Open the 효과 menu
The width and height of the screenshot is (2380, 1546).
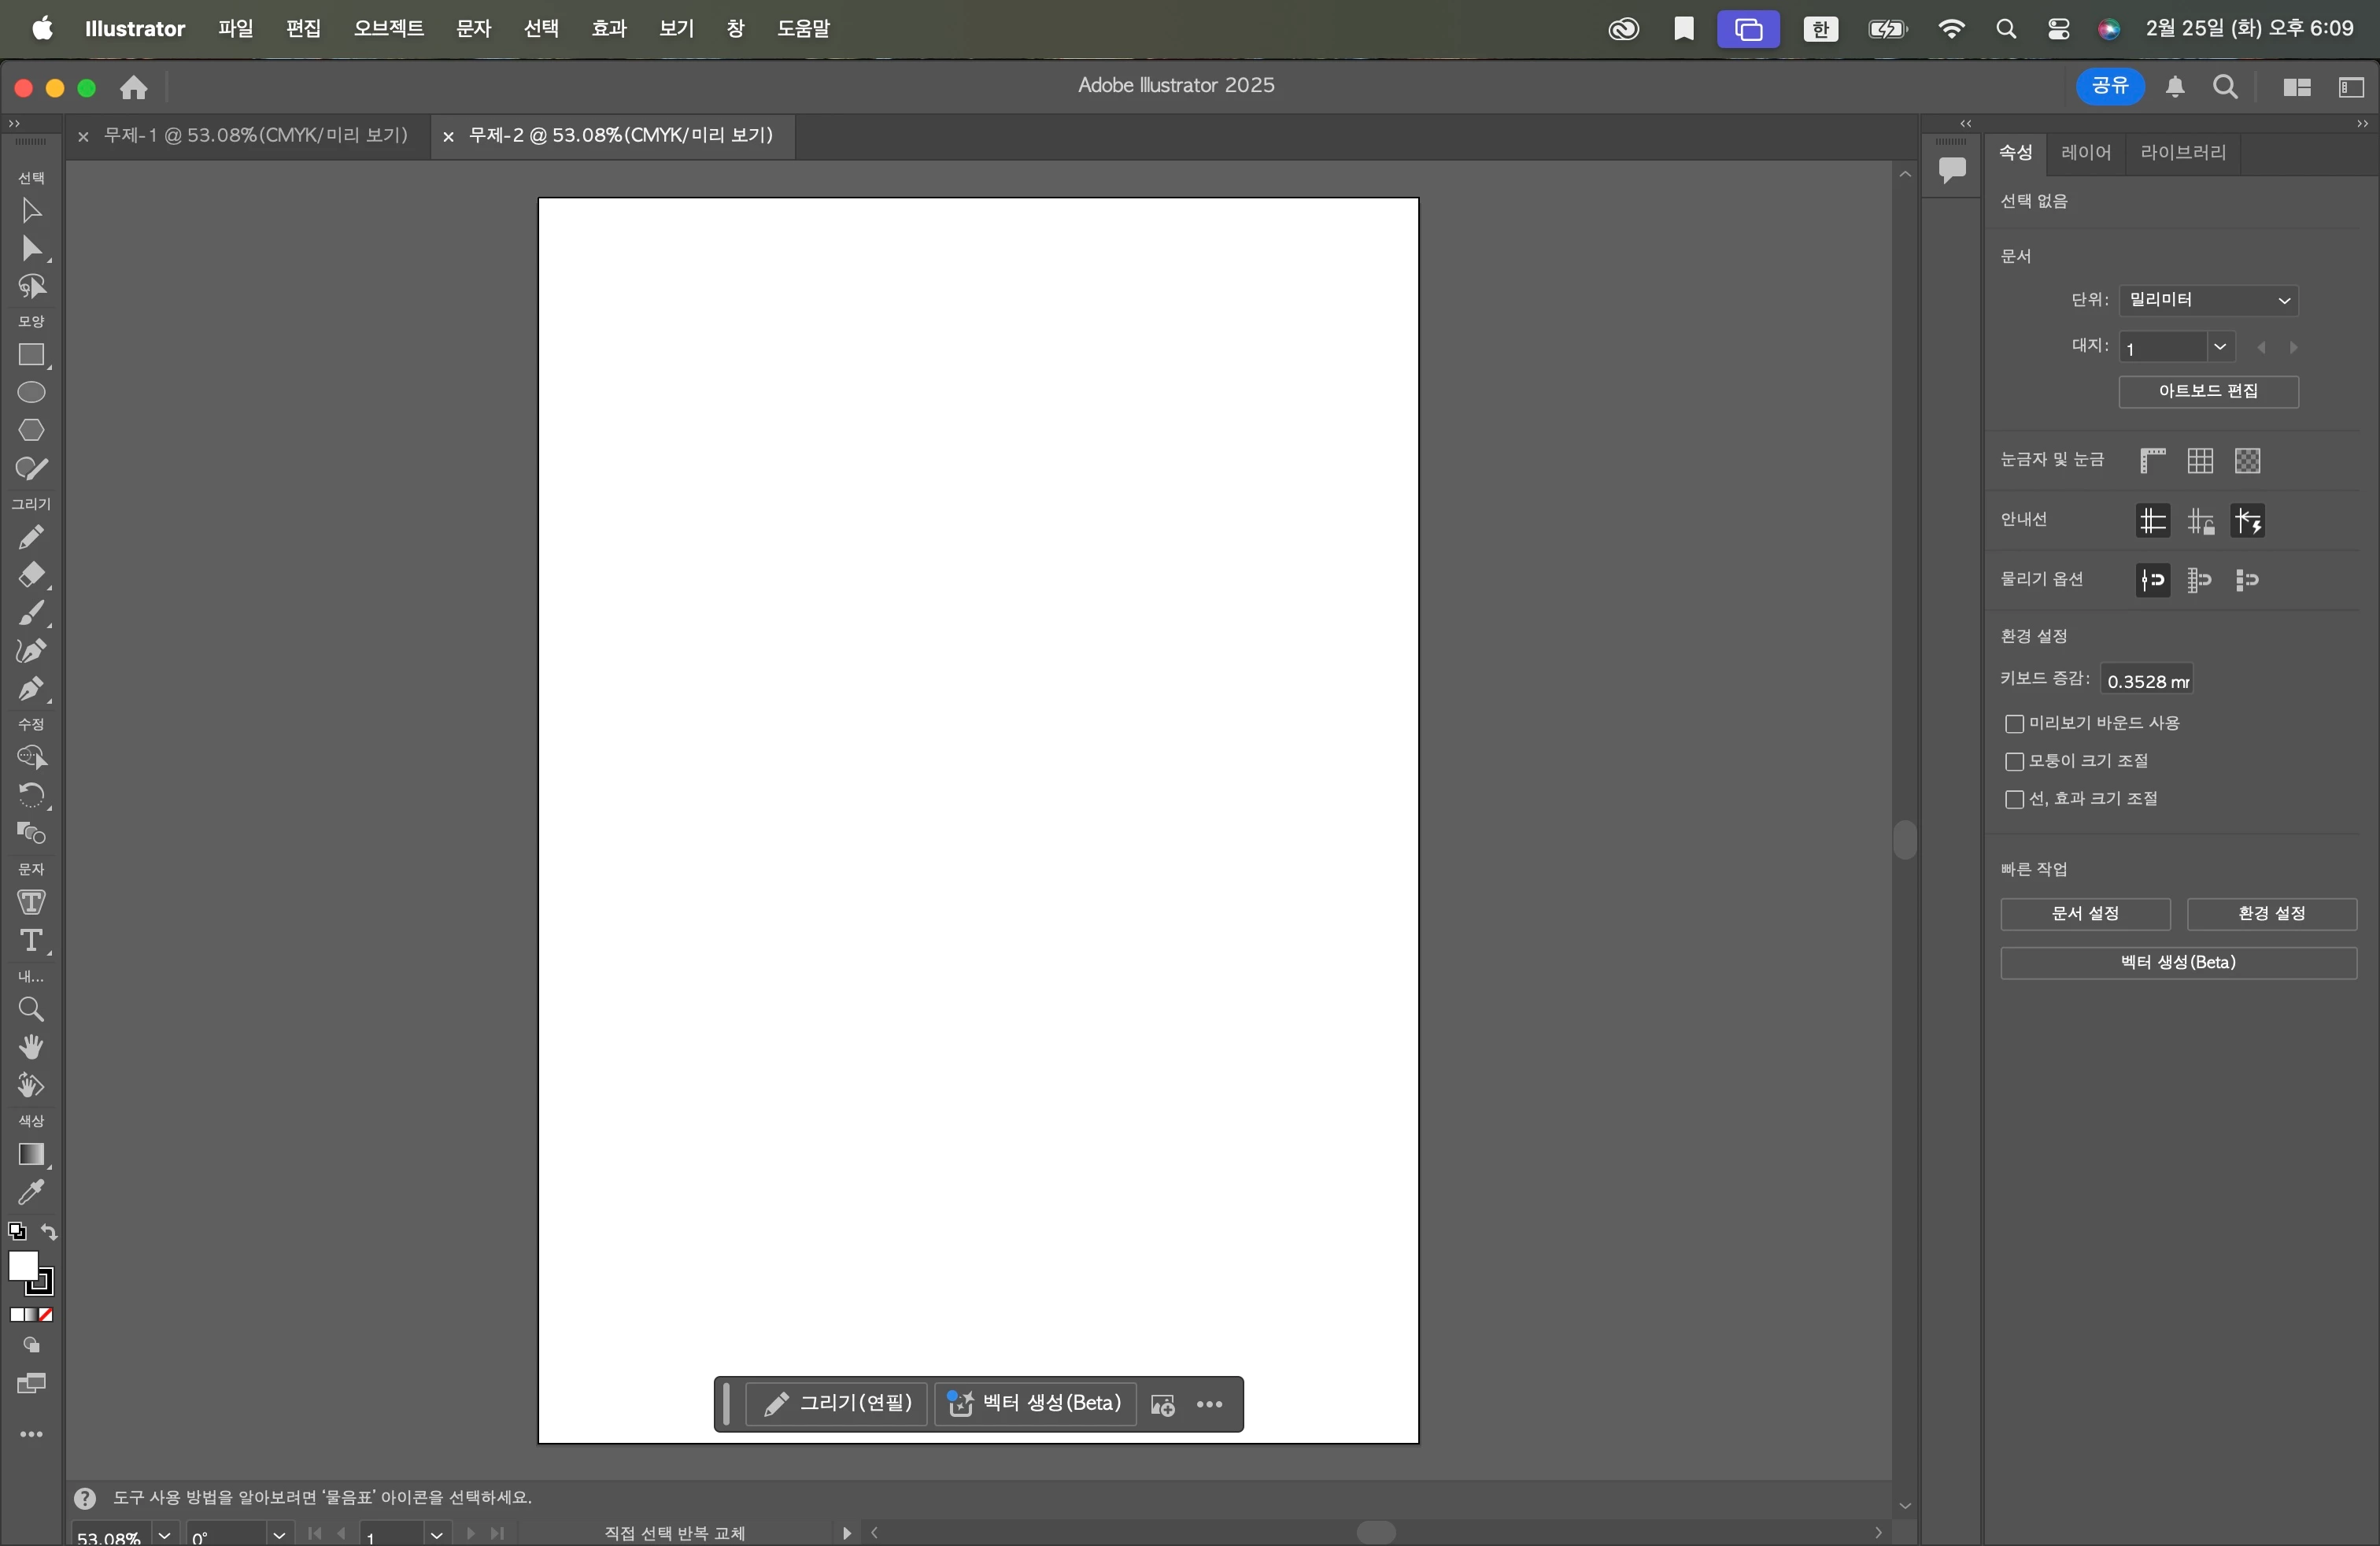(x=608, y=28)
